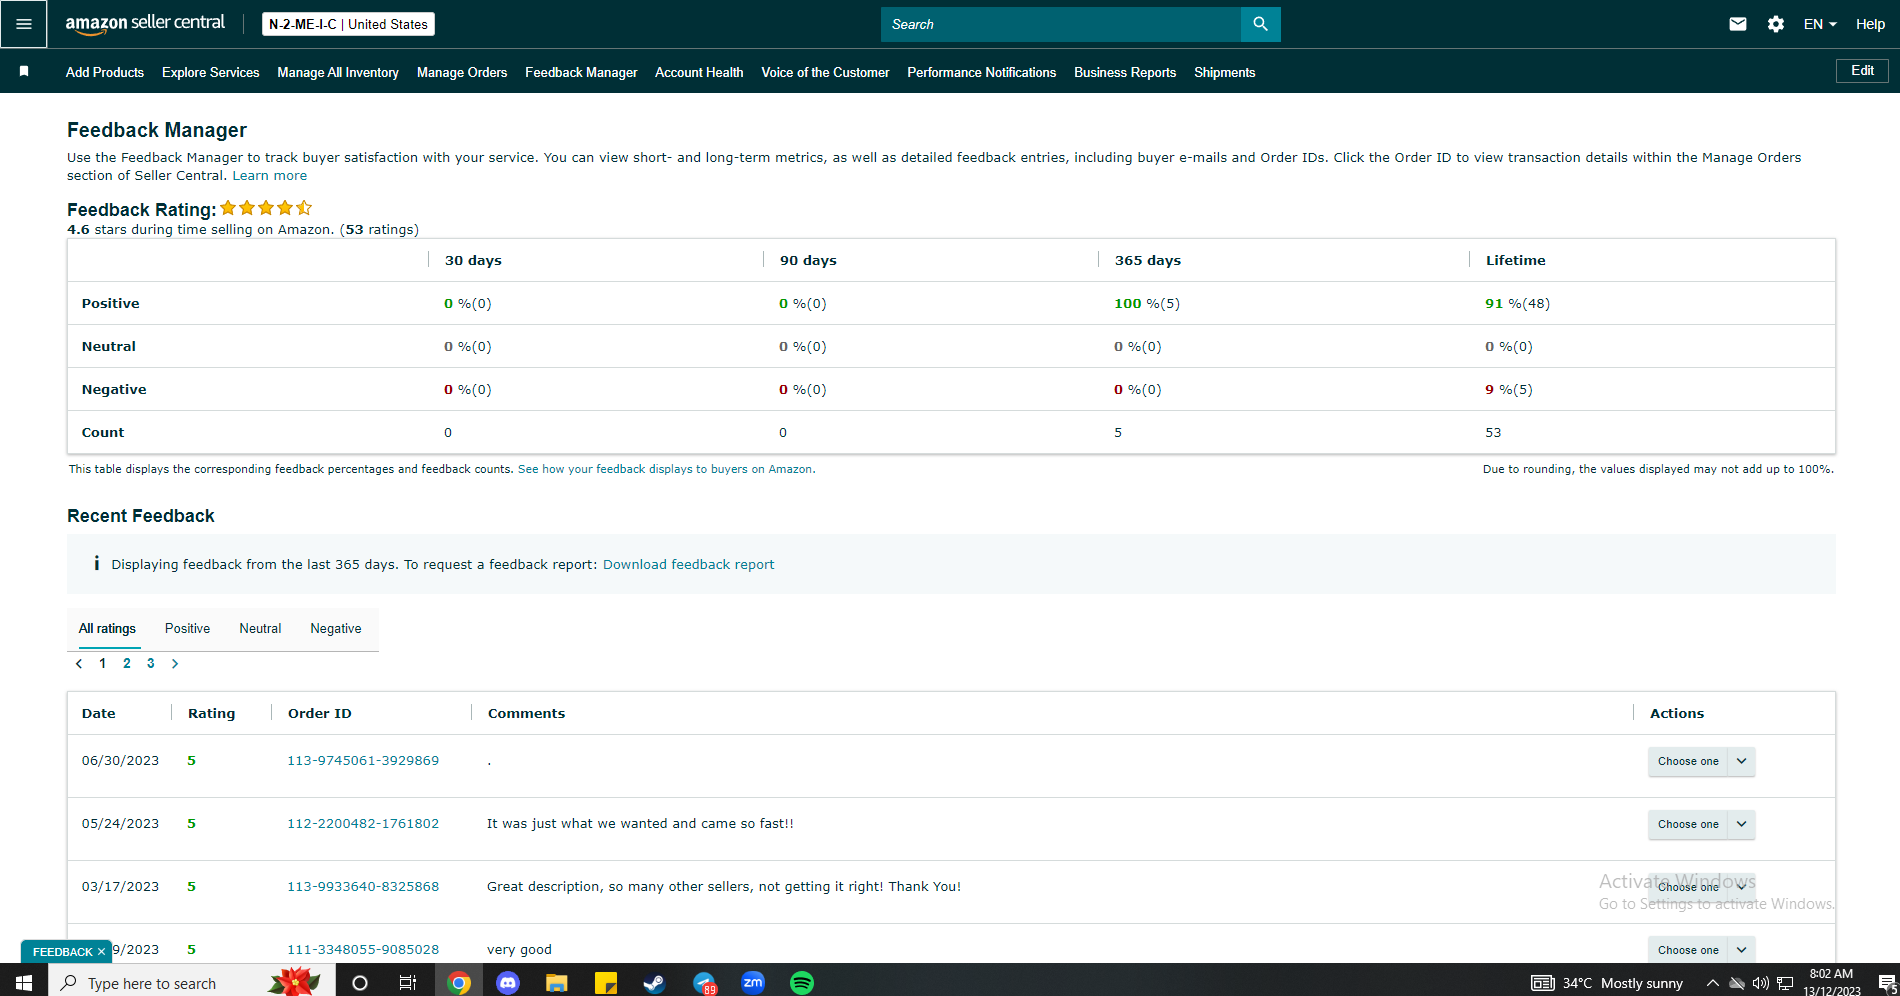Click the search magnifier button
Viewport: 1900px width, 996px height.
coord(1260,24)
